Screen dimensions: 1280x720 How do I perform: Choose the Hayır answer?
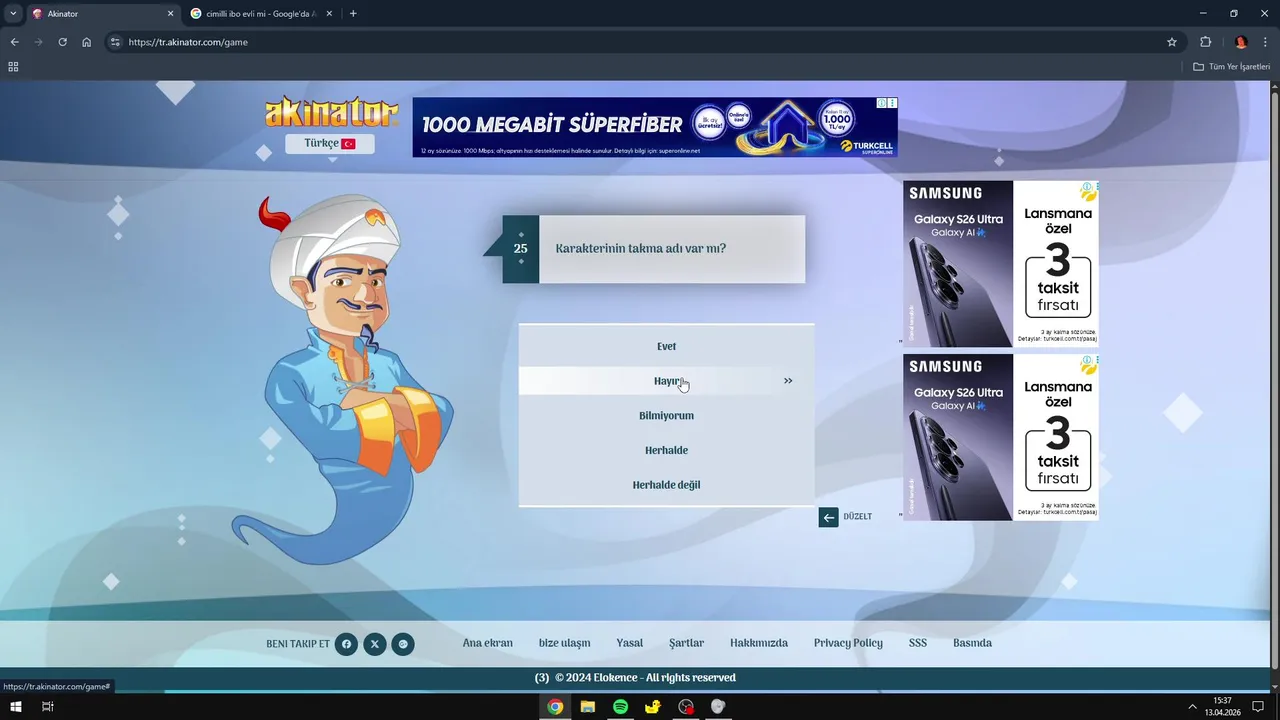pyautogui.click(x=666, y=381)
